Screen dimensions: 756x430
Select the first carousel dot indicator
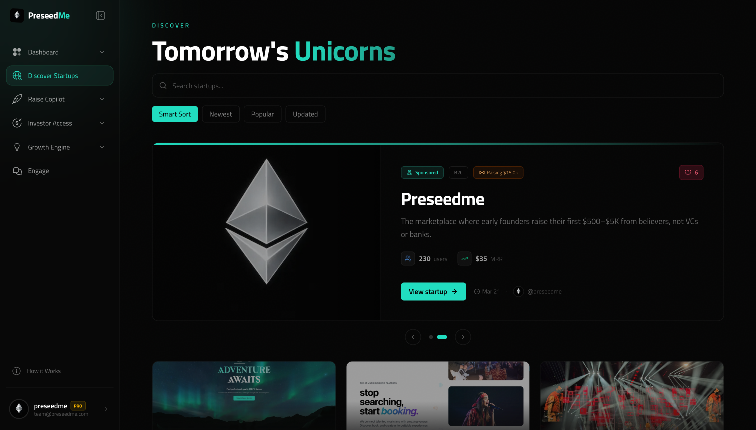(431, 337)
